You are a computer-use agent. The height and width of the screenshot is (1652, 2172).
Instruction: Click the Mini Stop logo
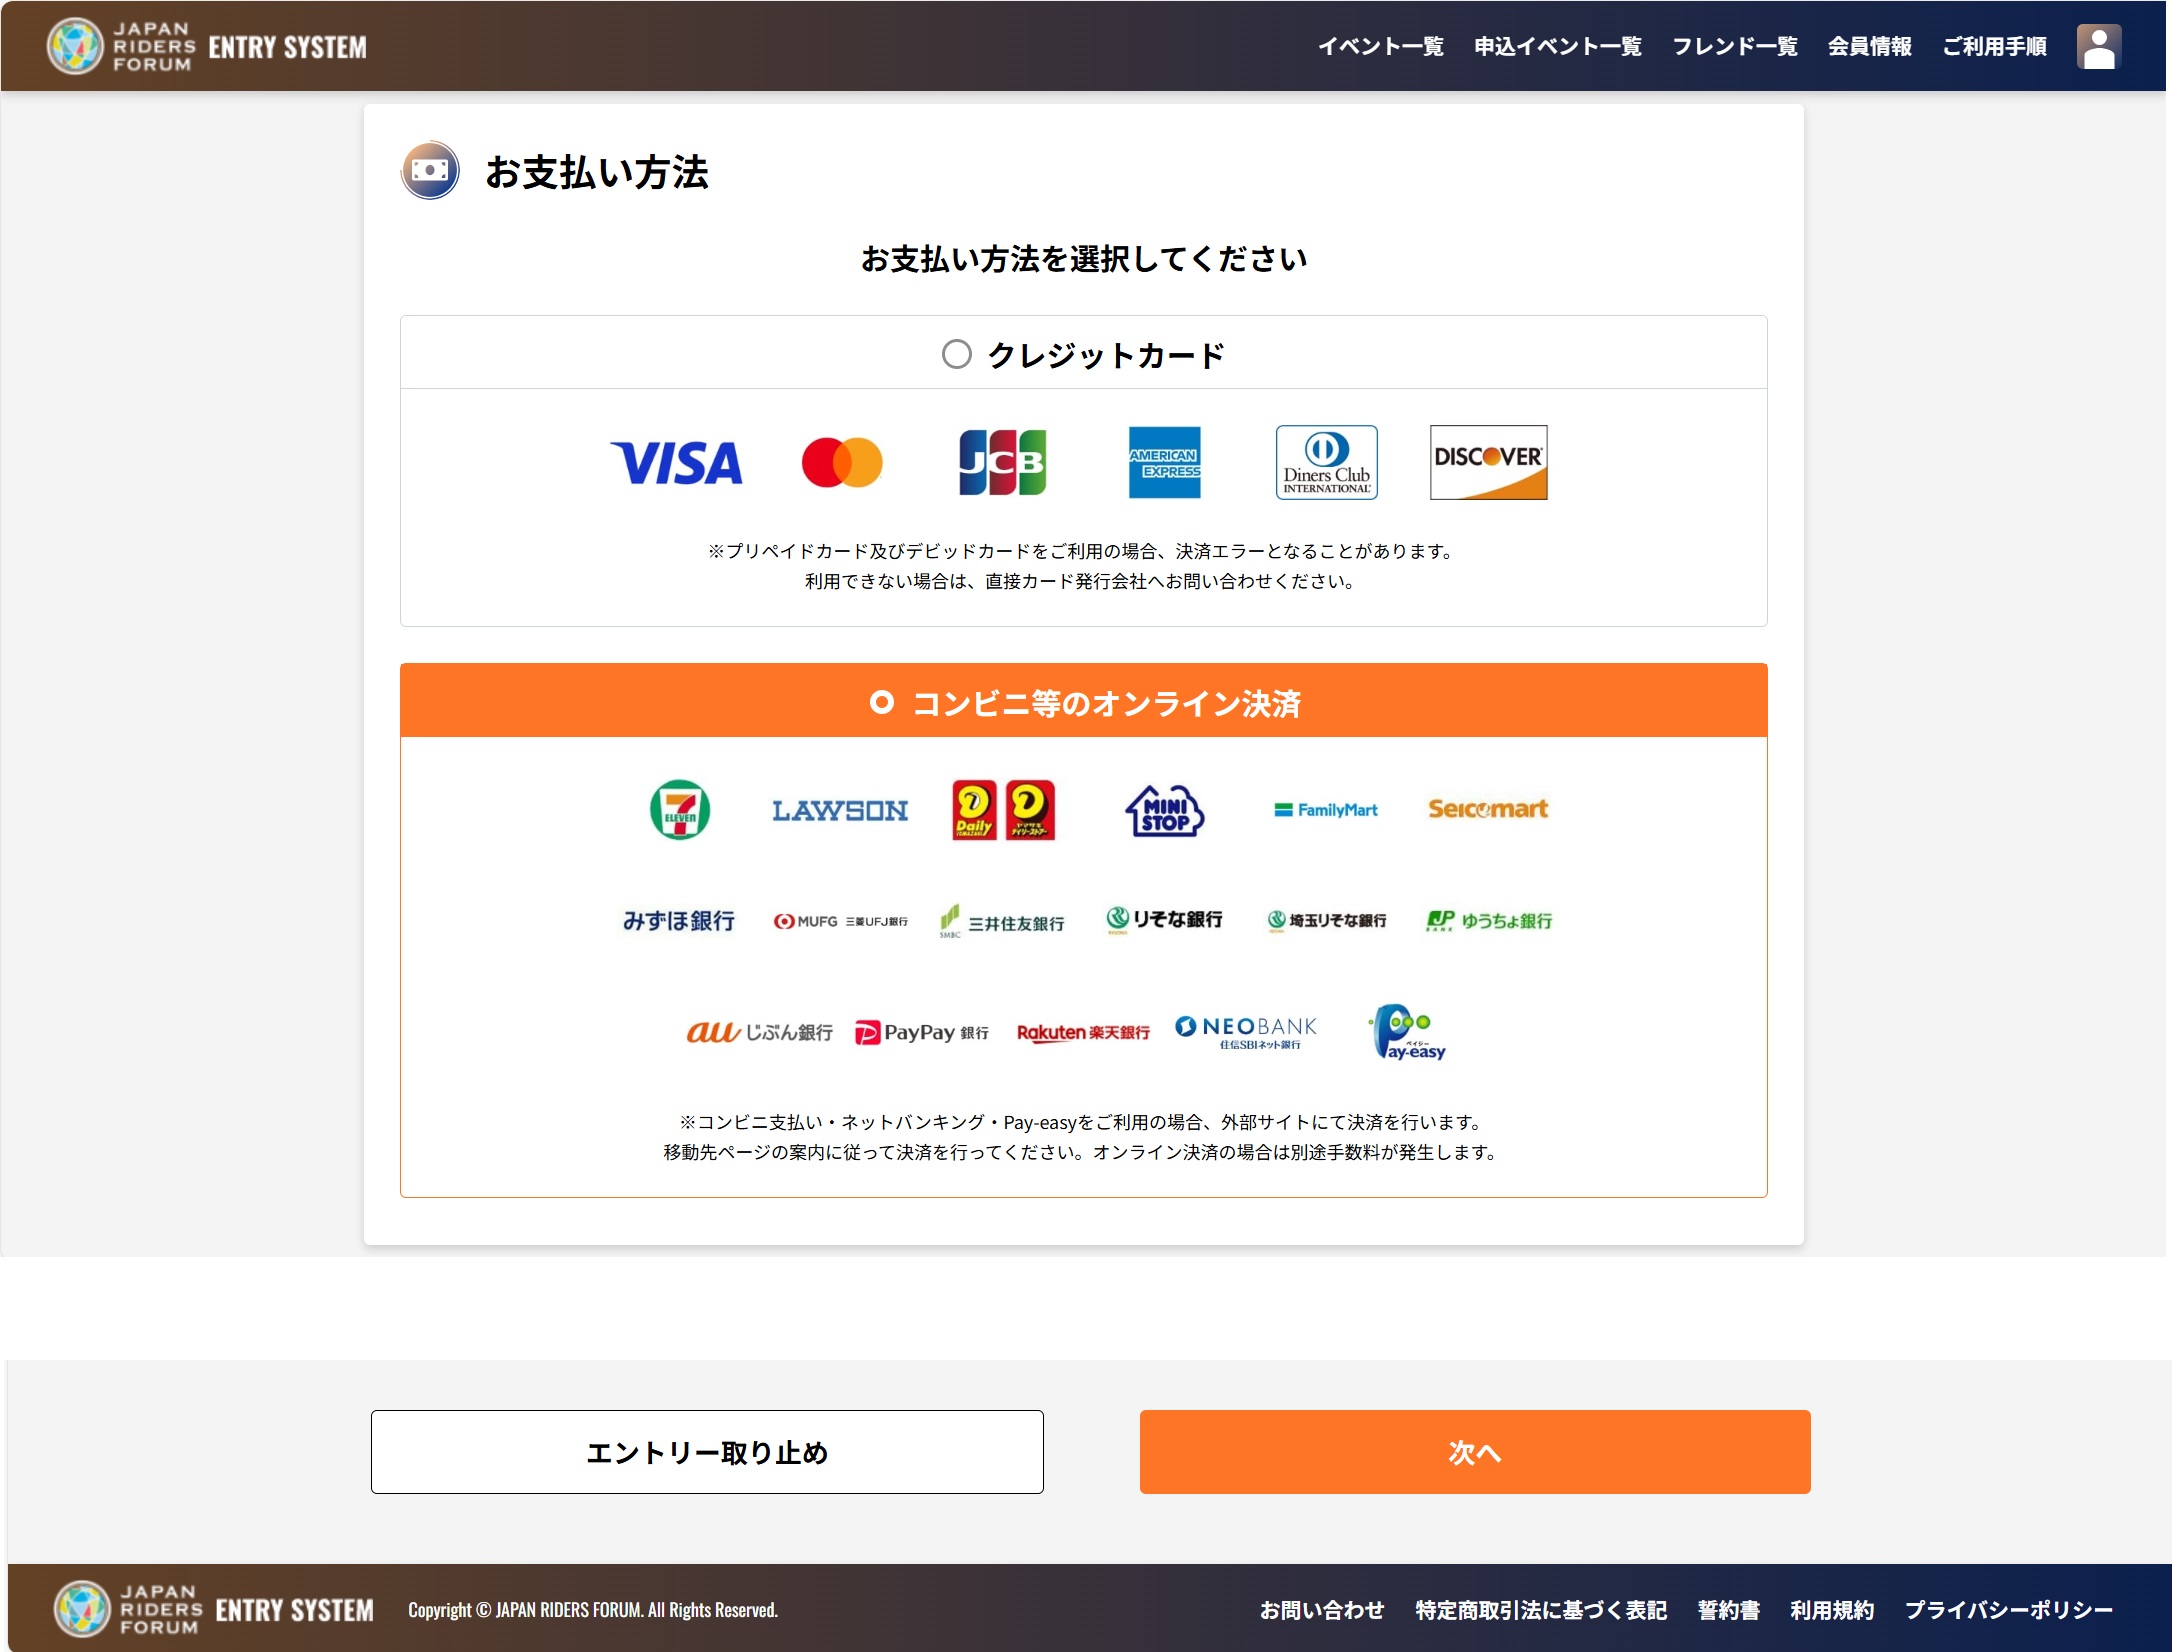[1164, 809]
